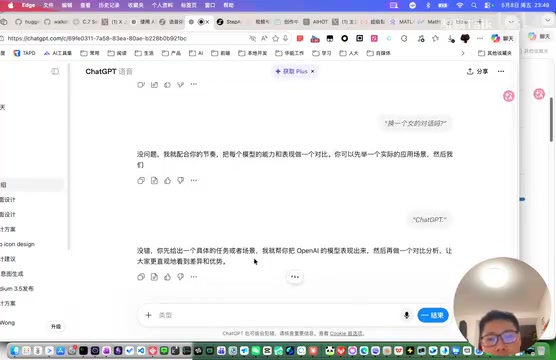
Task: Switch to the huggi… browser tab
Action: click(27, 22)
